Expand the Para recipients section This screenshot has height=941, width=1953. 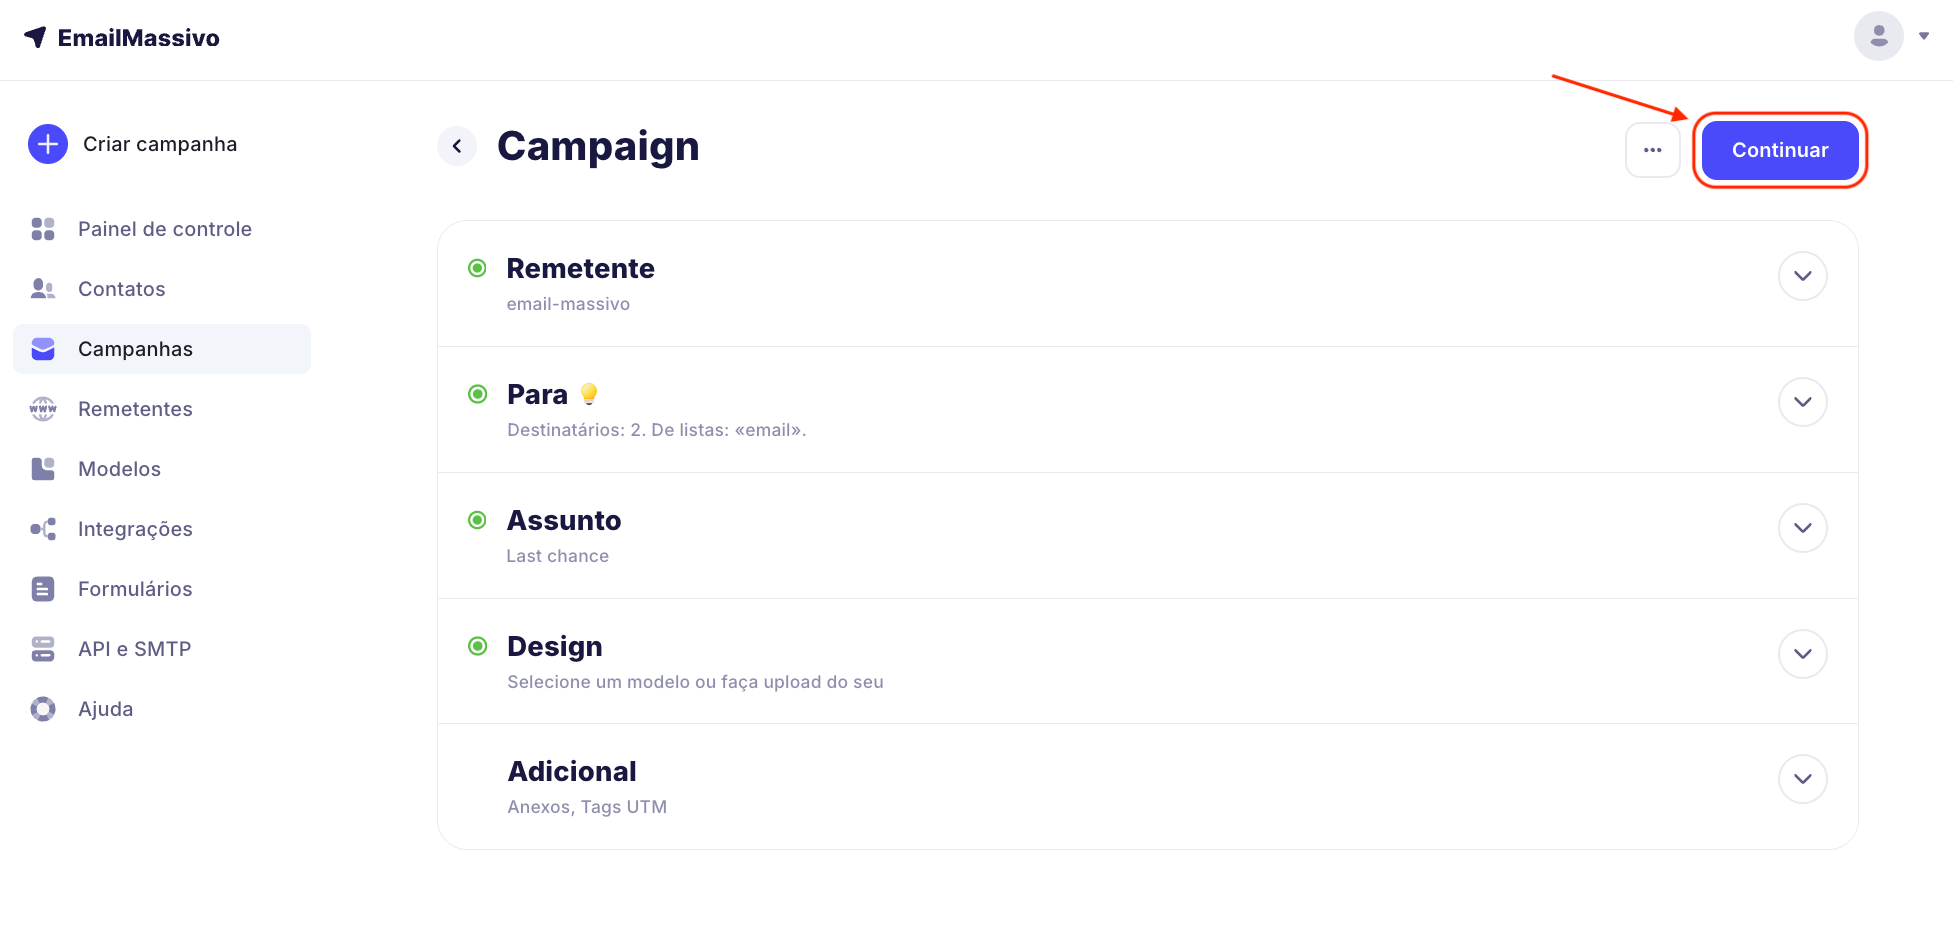click(x=1802, y=402)
